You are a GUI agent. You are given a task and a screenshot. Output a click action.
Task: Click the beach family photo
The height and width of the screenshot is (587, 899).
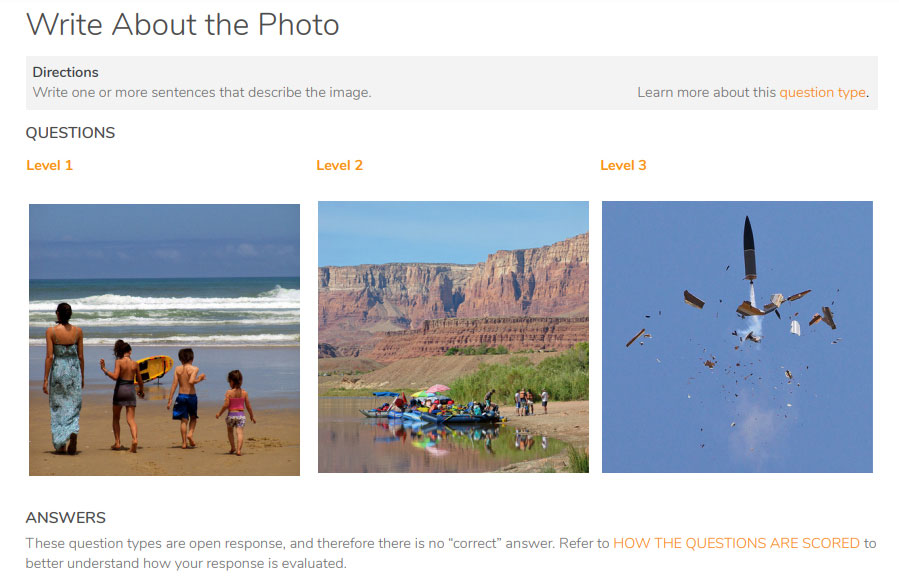[x=165, y=340]
